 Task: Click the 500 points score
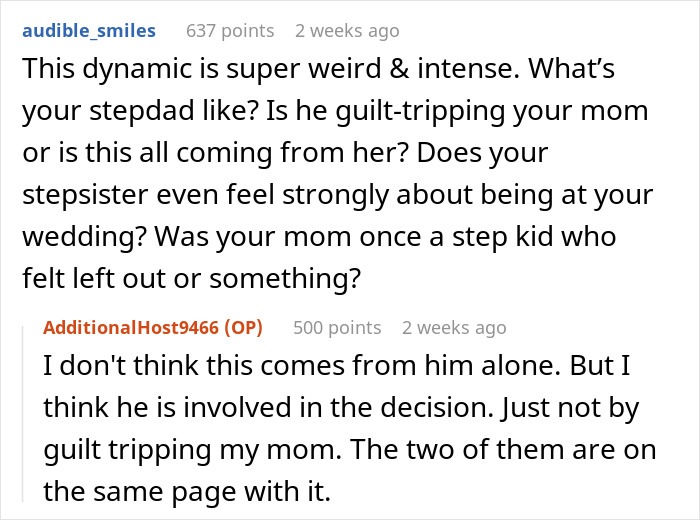337,327
